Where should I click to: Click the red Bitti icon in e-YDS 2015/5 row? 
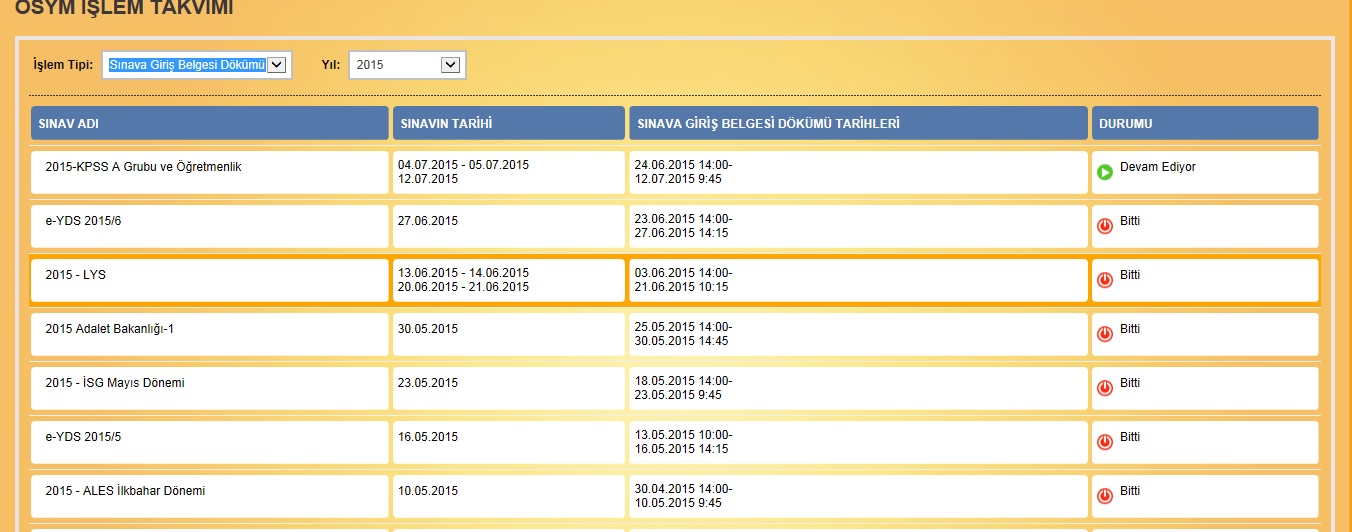point(1105,443)
